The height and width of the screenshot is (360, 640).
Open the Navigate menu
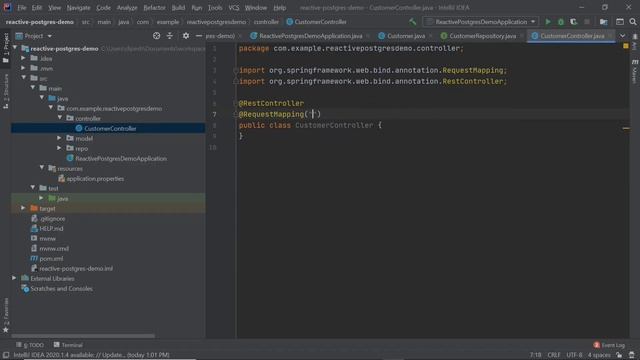[78, 8]
